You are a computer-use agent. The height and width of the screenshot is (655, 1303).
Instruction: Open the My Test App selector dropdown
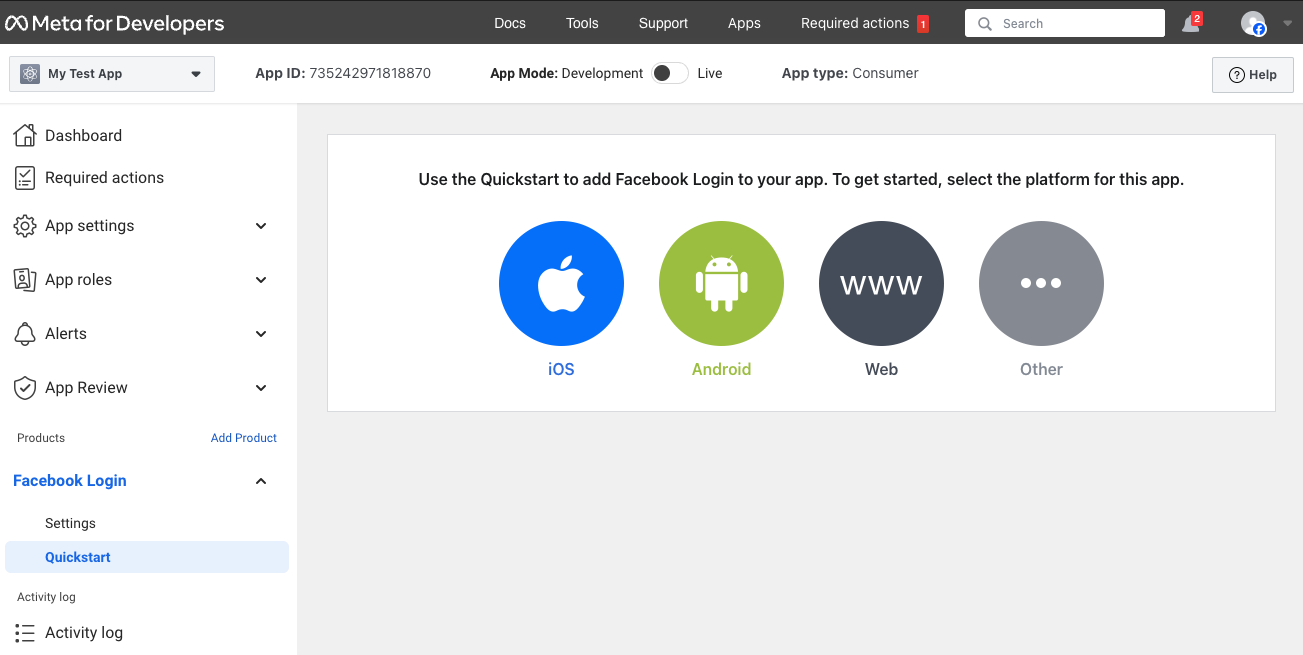coord(112,74)
